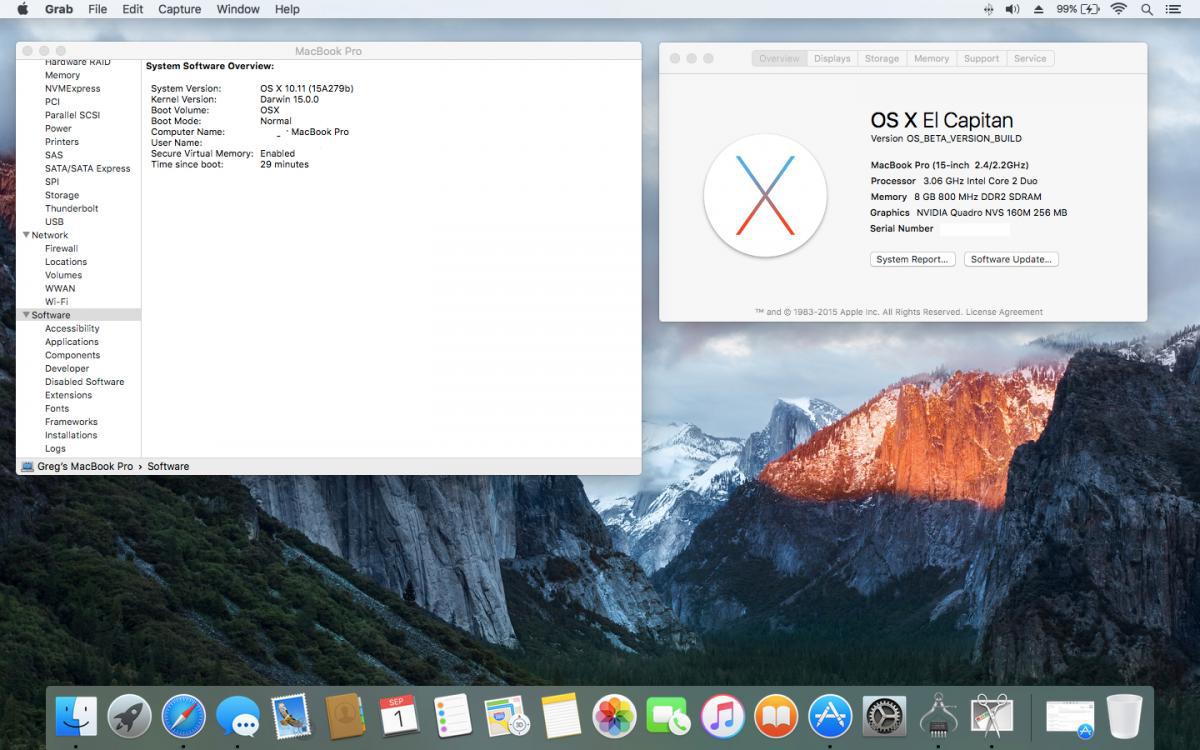Viewport: 1200px width, 750px height.
Task: Select NVMExpress in hardware list
Action: click(x=72, y=88)
